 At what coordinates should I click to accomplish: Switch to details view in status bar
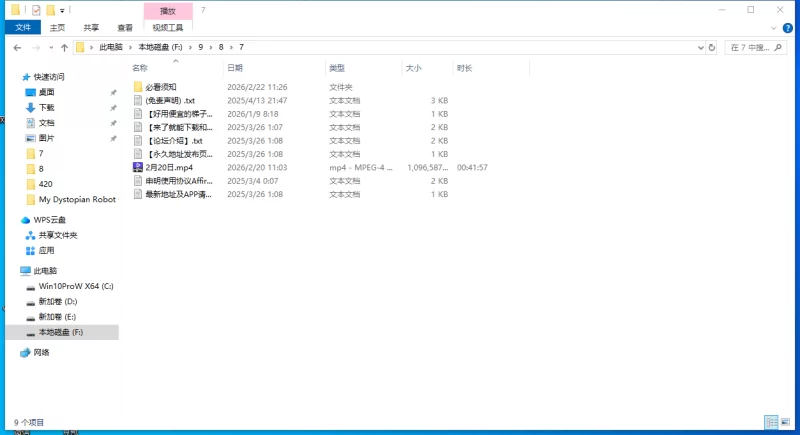(771, 422)
